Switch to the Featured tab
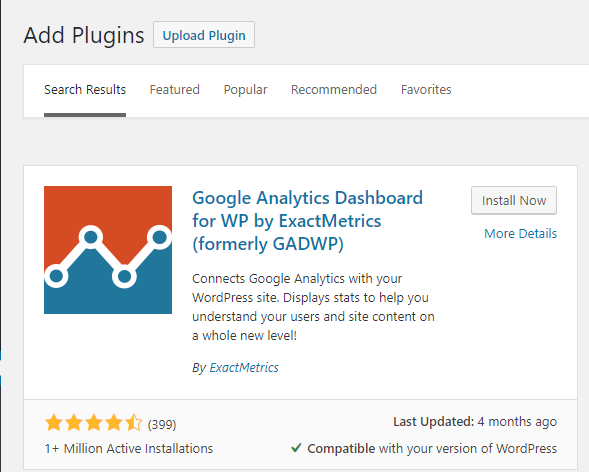Viewport: 589px width, 472px height. click(x=175, y=90)
